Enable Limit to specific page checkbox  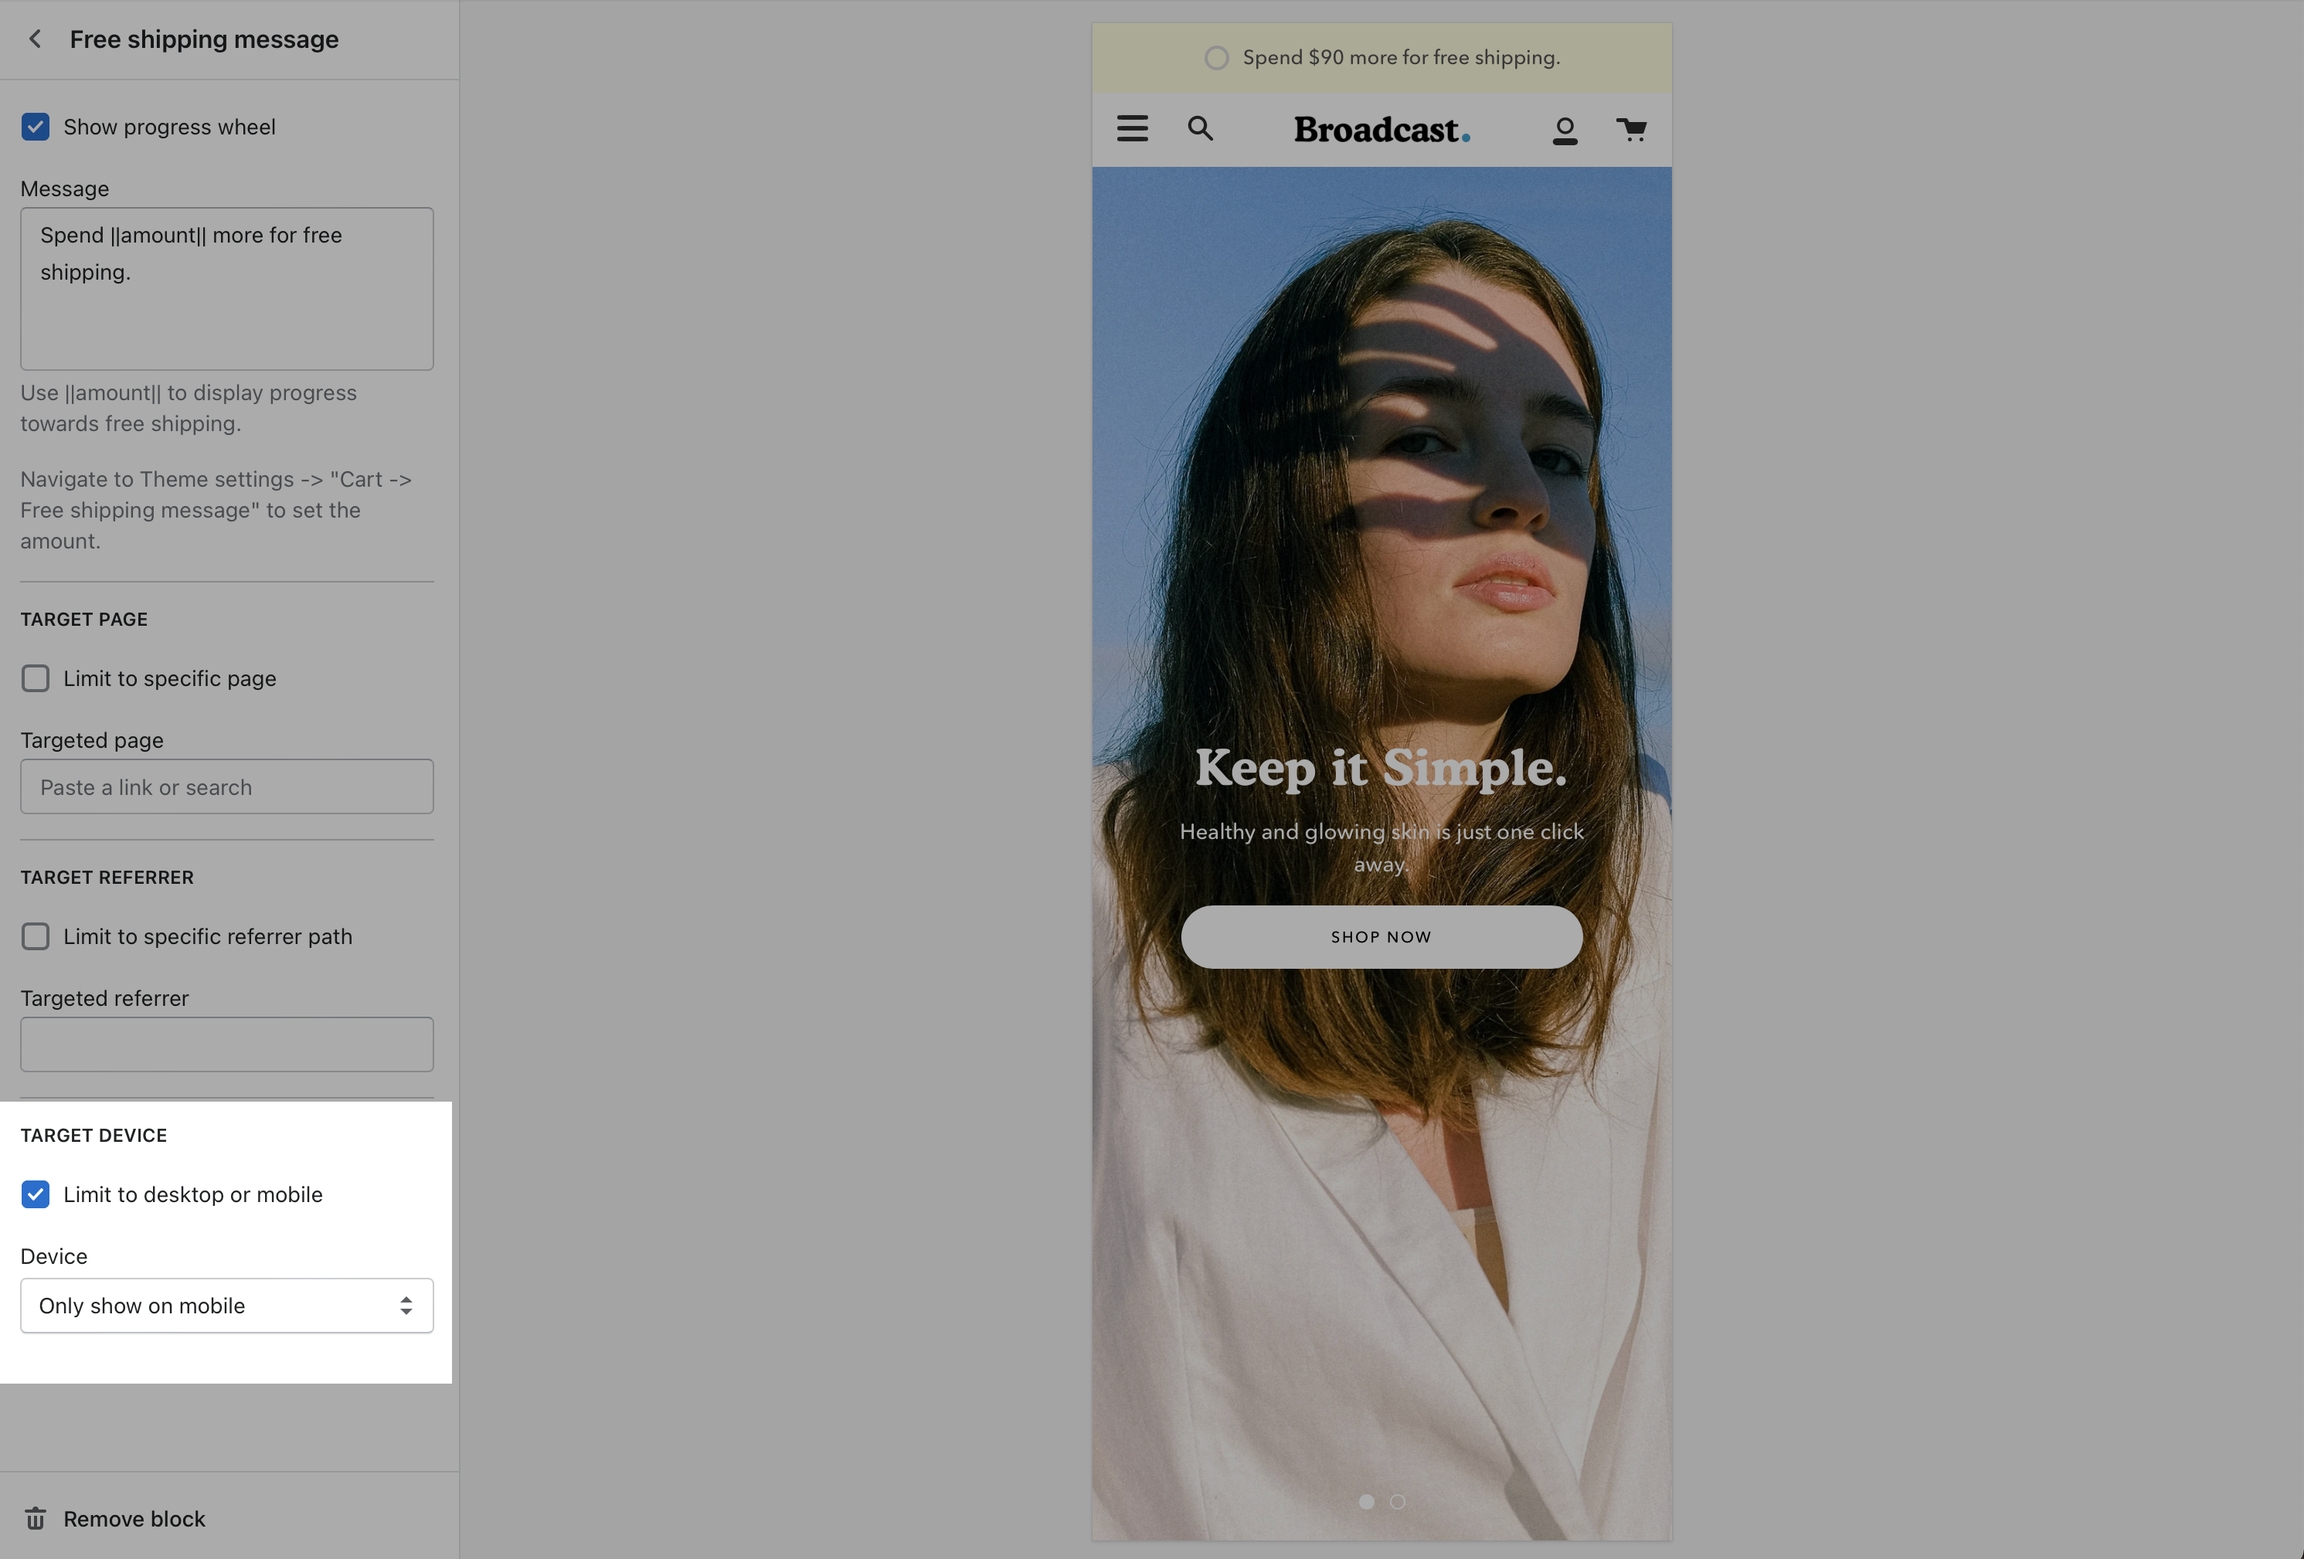click(x=35, y=678)
